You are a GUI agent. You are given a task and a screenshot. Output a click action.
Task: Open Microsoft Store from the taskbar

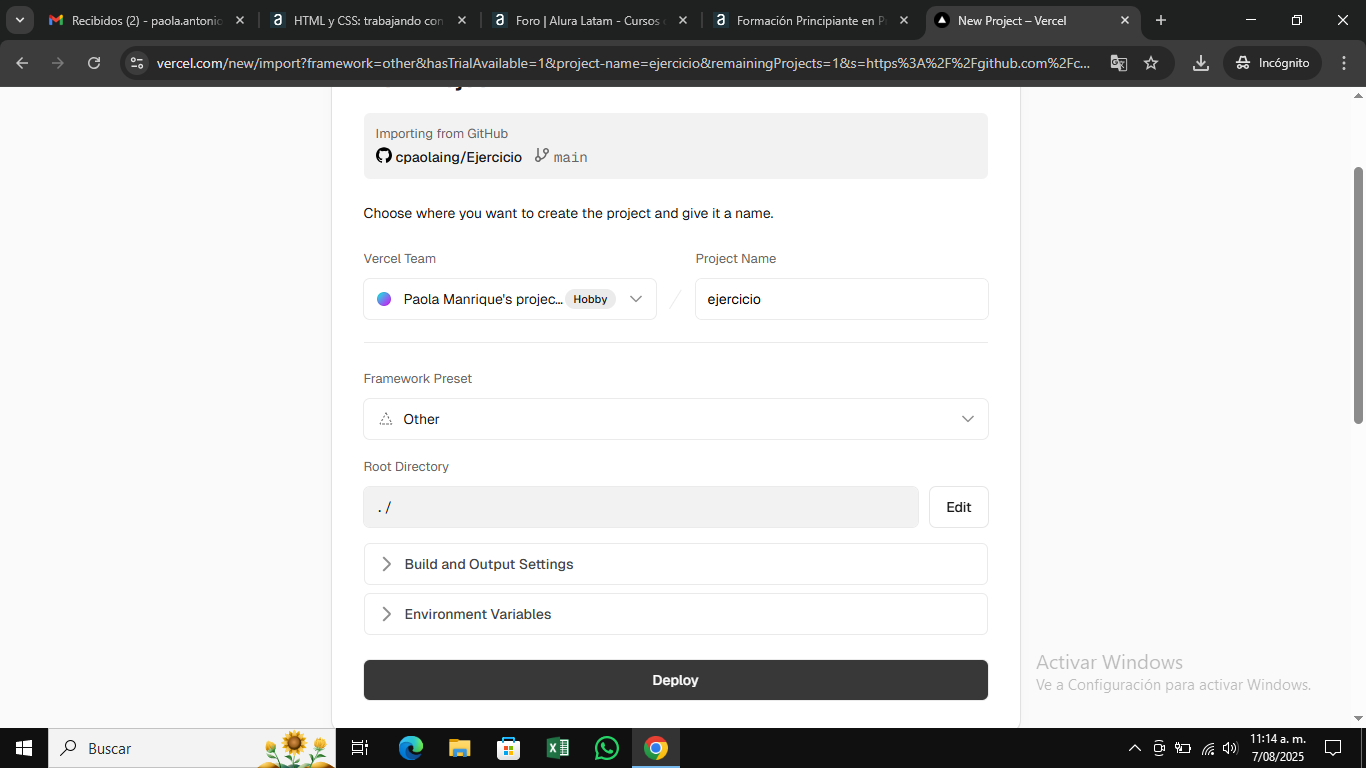[508, 748]
